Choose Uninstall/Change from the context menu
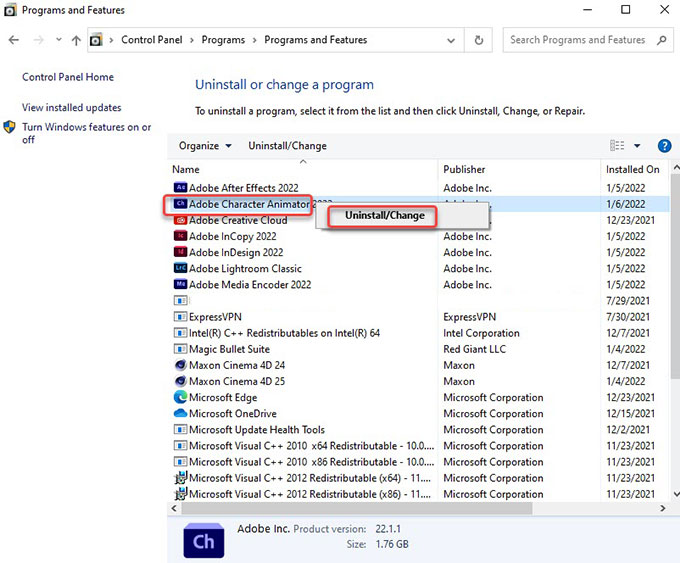The width and height of the screenshot is (680, 563). coord(384,216)
